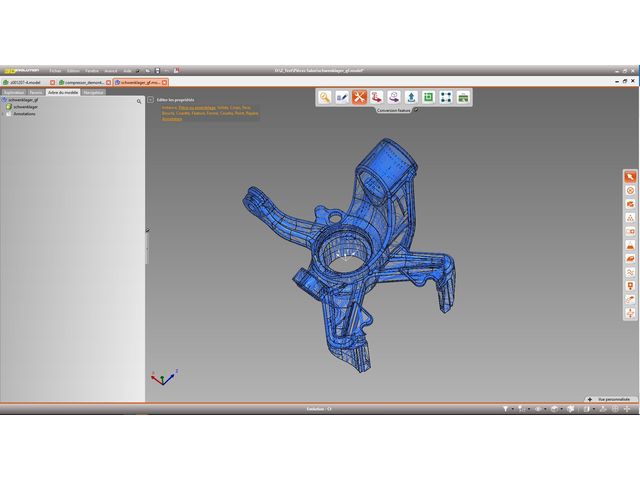This screenshot has width=640, height=480.
Task: Click the Vue personnalisée button
Action: click(x=607, y=398)
